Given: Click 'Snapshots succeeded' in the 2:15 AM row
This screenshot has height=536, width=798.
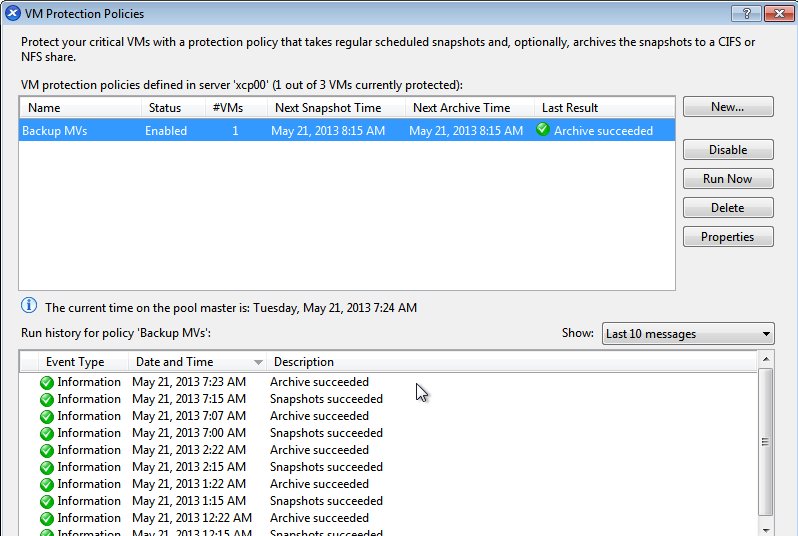Looking at the screenshot, I should [326, 467].
